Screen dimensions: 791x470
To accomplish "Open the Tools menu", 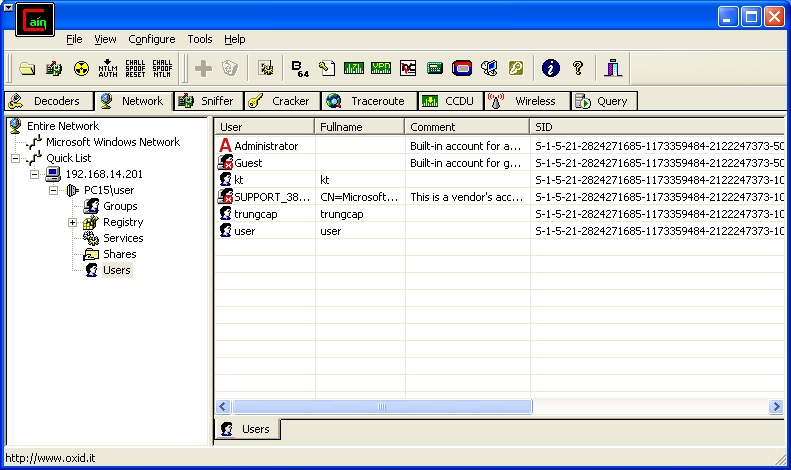I will pos(200,39).
